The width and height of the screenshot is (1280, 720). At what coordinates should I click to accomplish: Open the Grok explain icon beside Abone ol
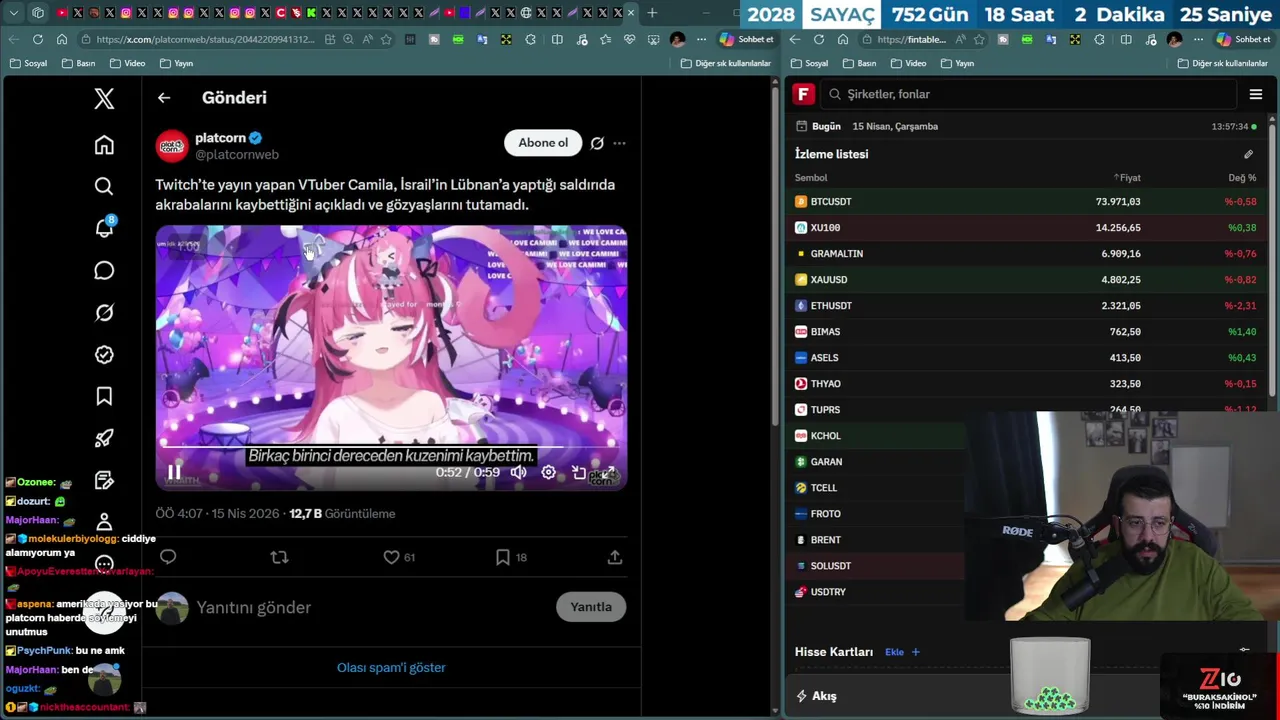(x=597, y=143)
